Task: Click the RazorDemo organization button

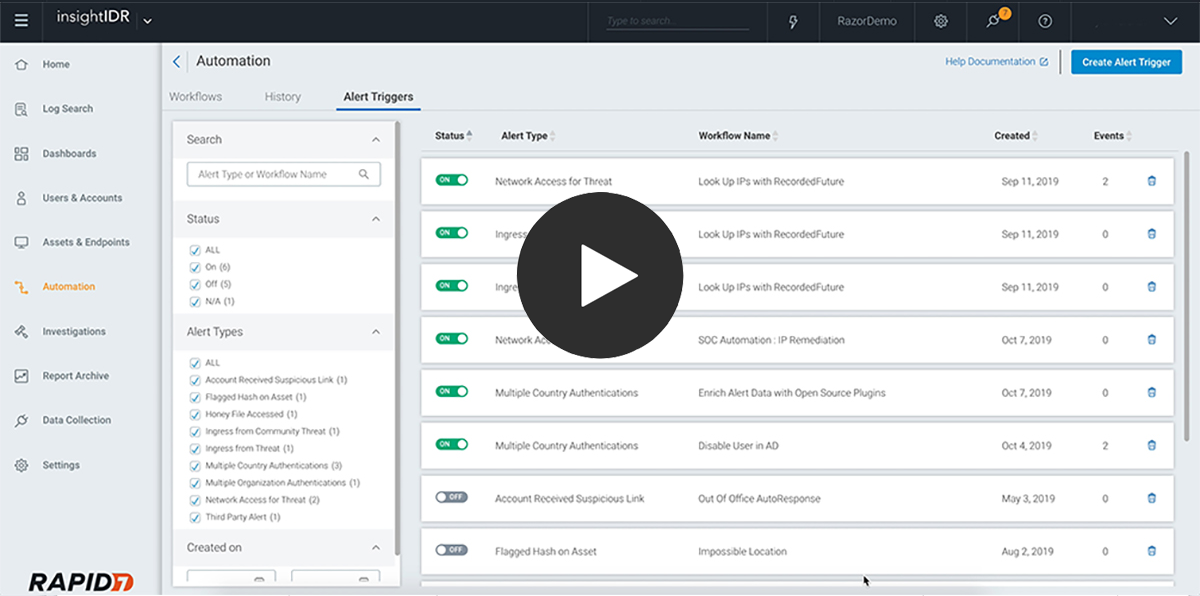Action: pos(866,21)
